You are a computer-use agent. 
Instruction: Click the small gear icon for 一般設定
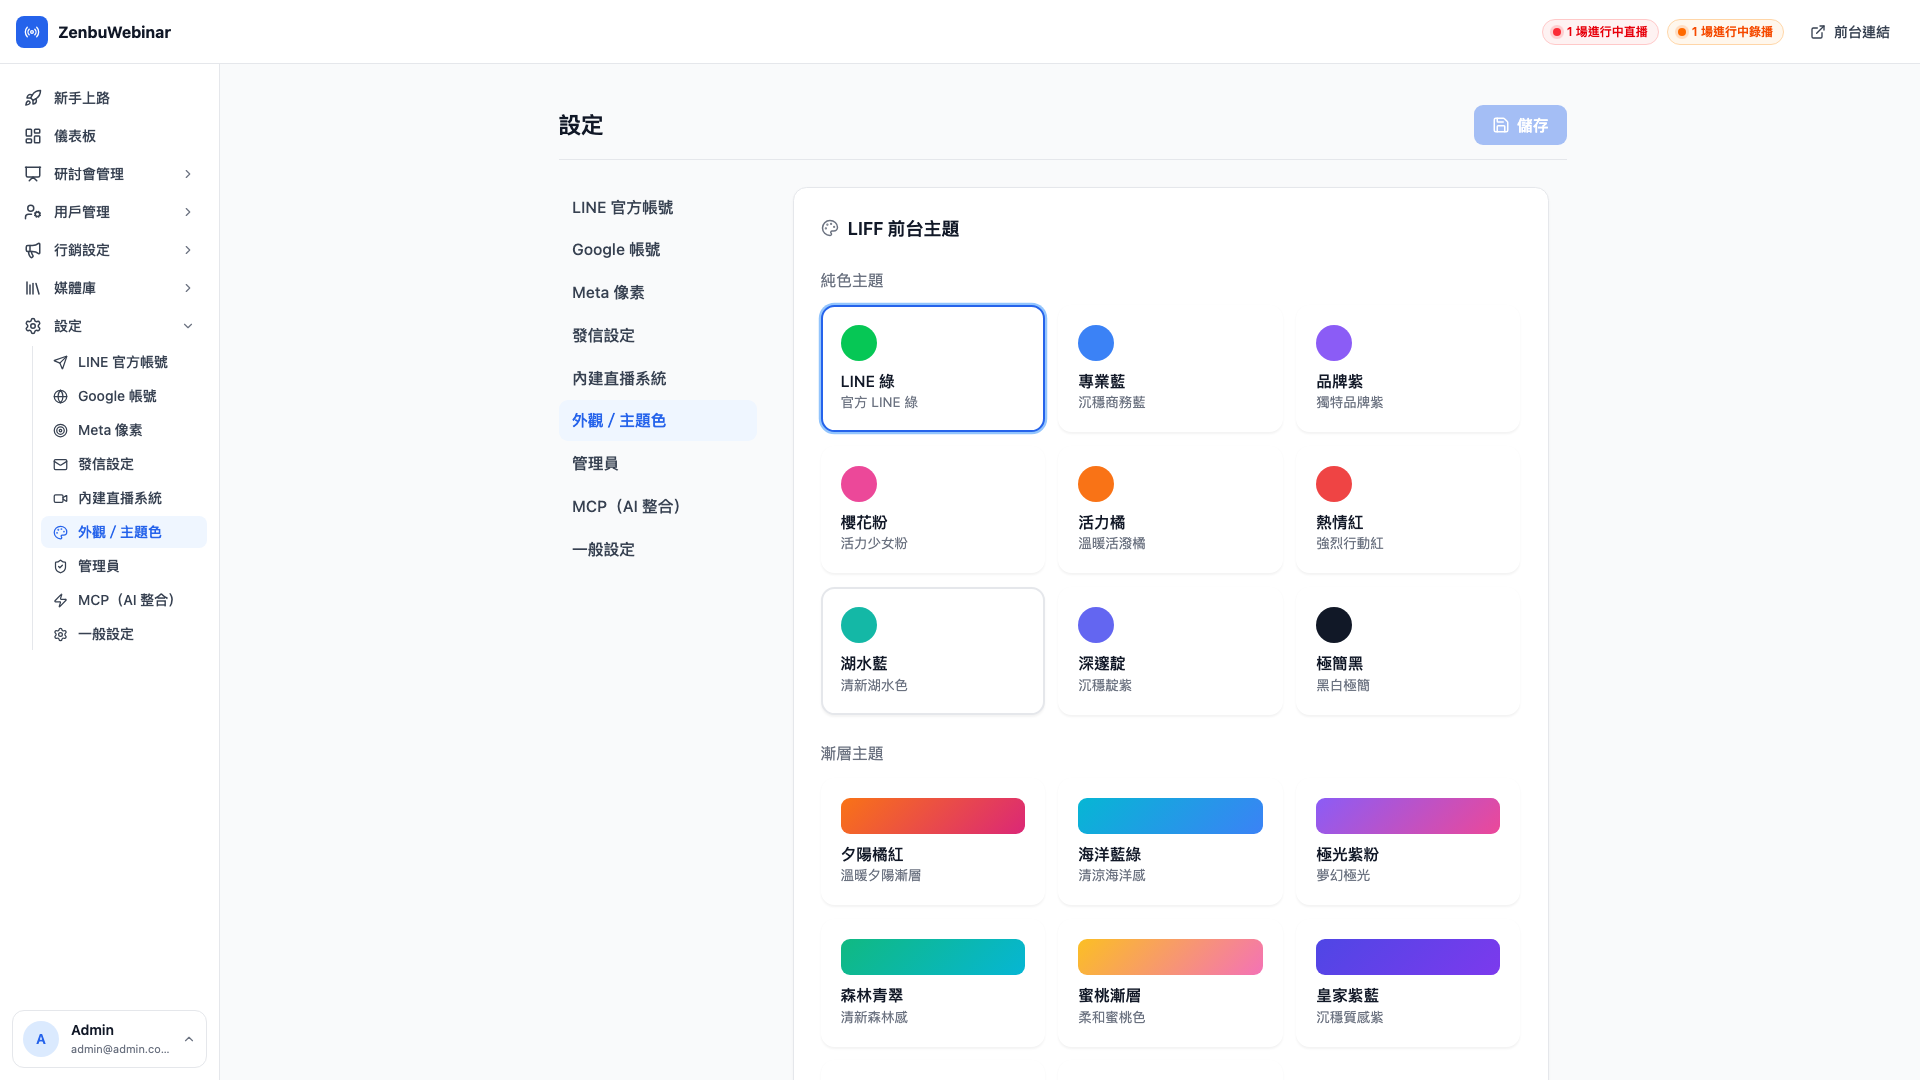[x=60, y=634]
